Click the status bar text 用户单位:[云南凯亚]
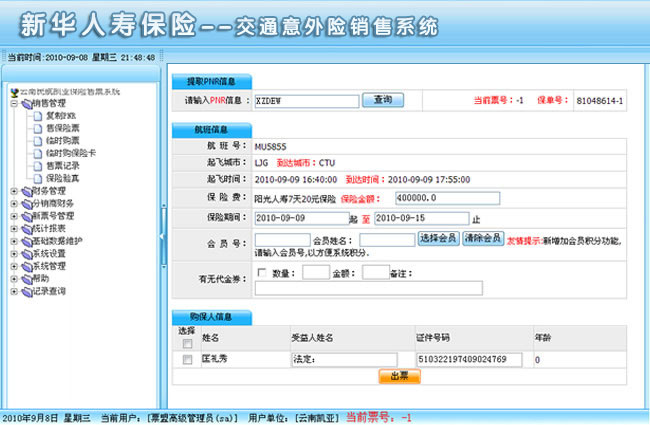This screenshot has width=650, height=425. tap(293, 418)
